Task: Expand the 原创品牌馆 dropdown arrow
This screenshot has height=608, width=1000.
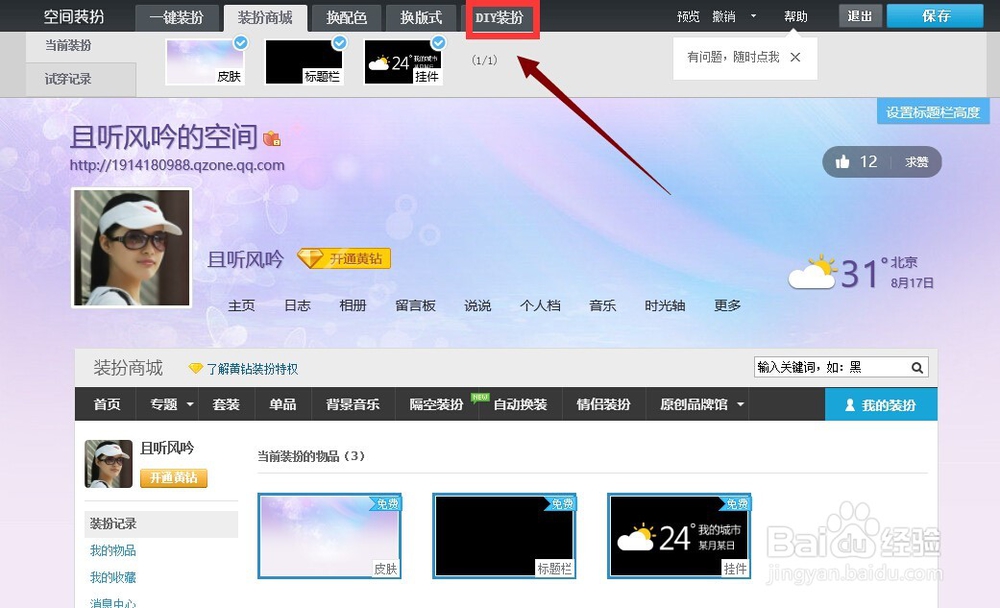Action: pos(740,404)
